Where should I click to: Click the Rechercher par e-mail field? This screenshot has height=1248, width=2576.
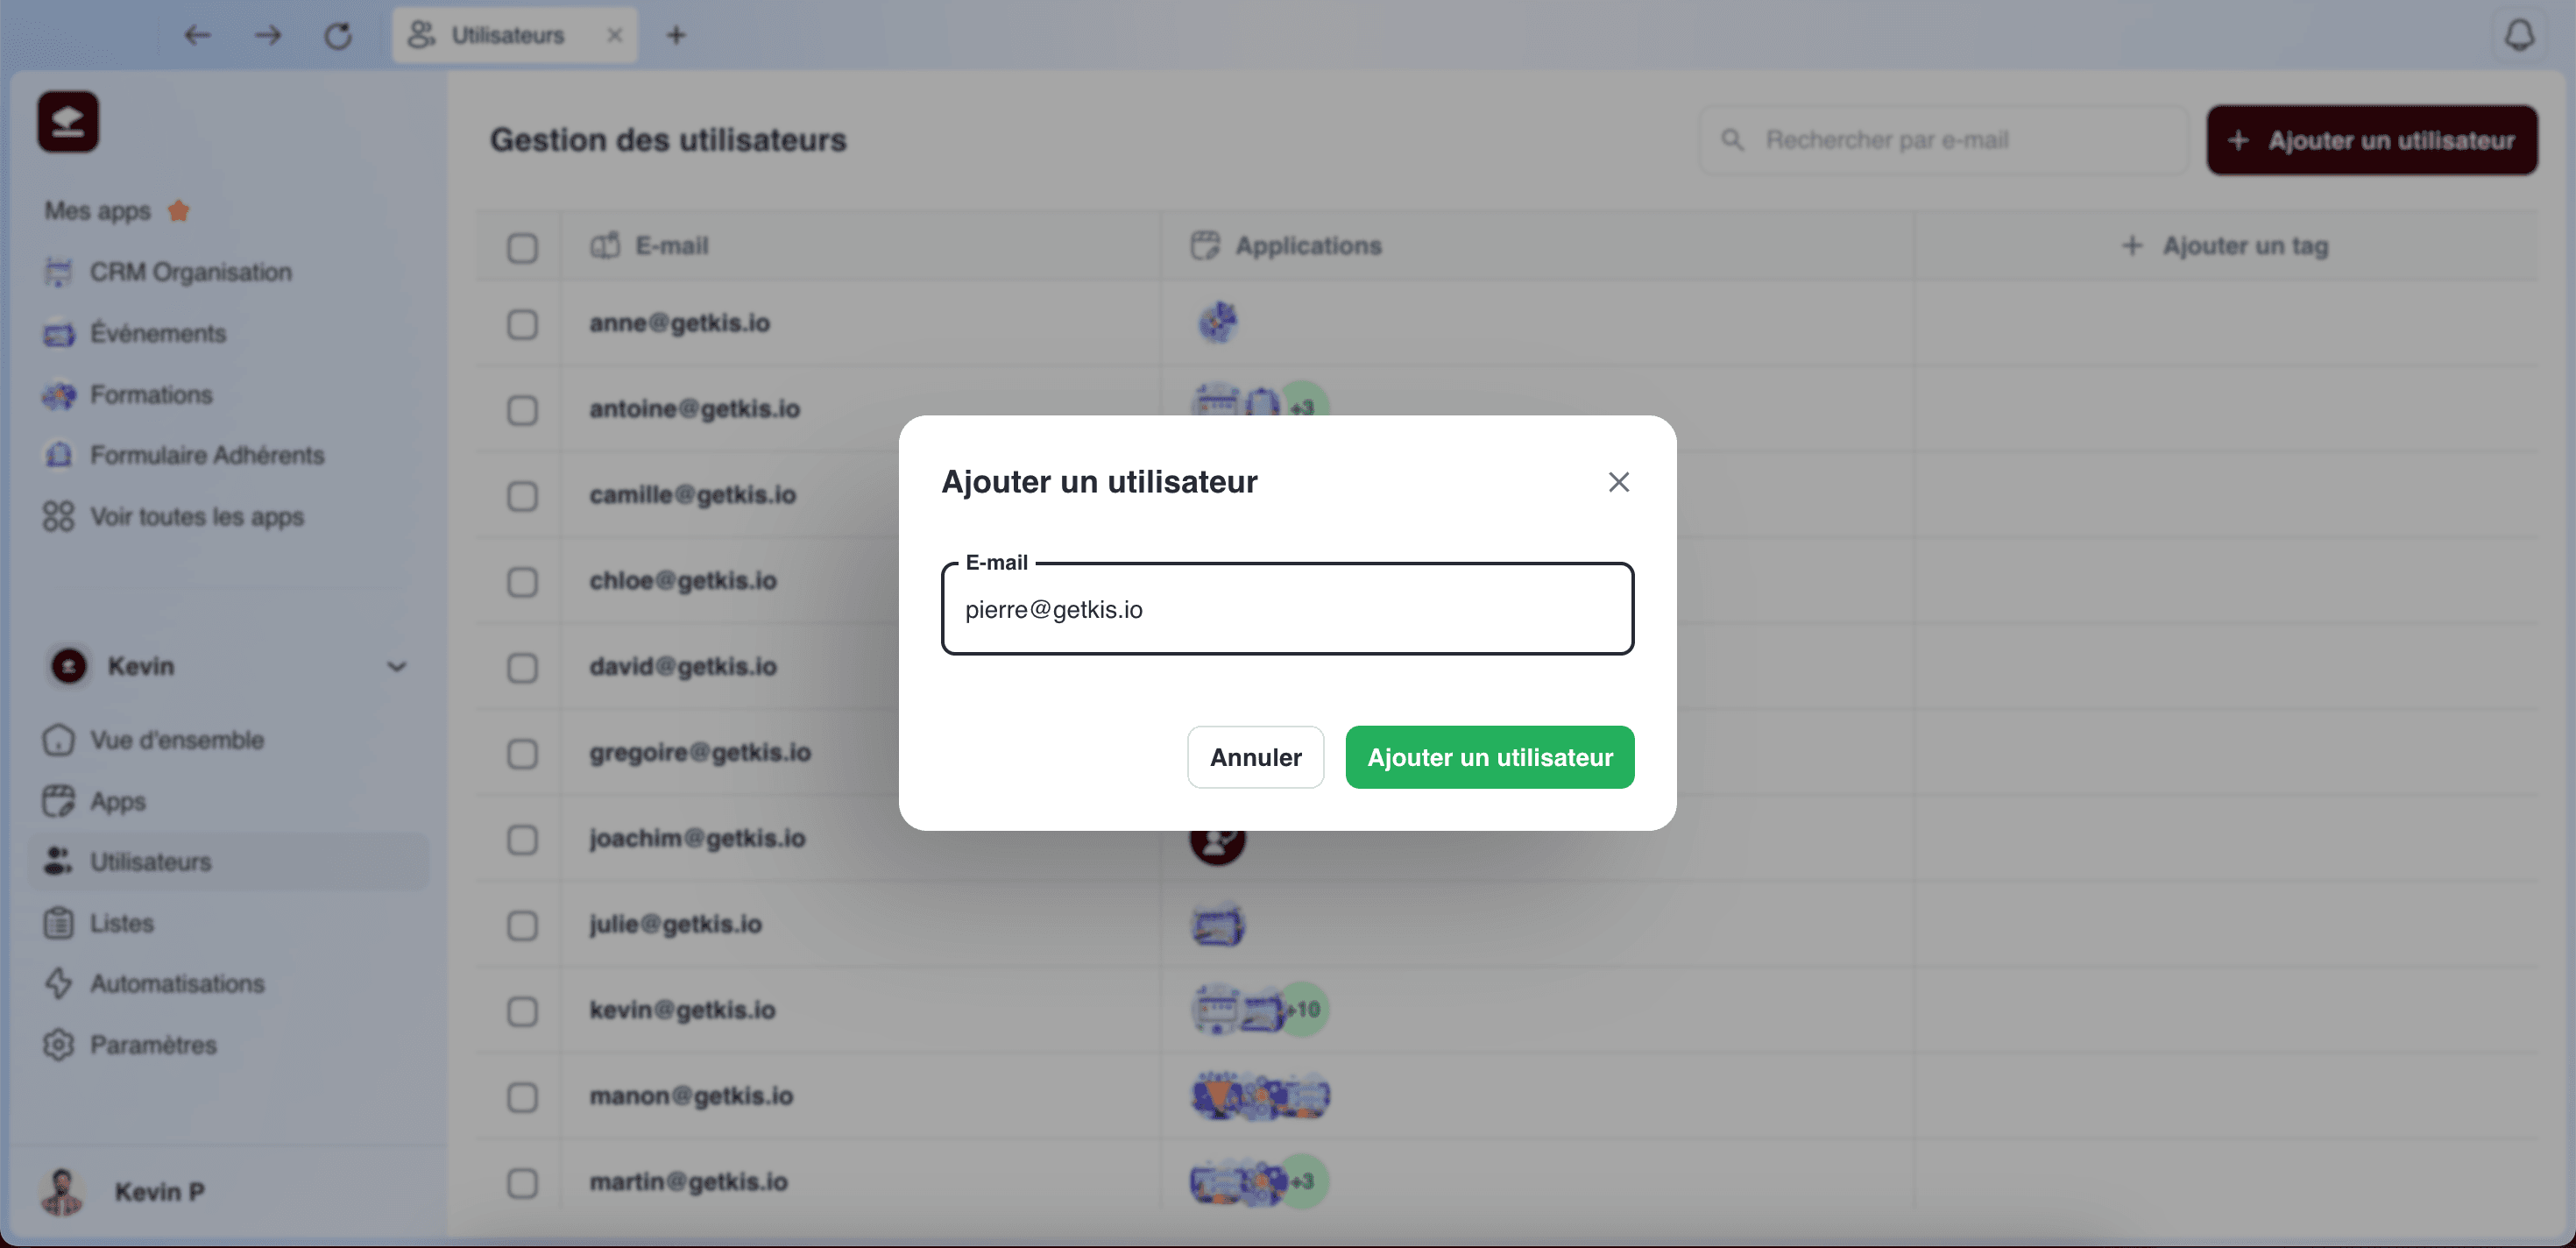coord(1945,140)
